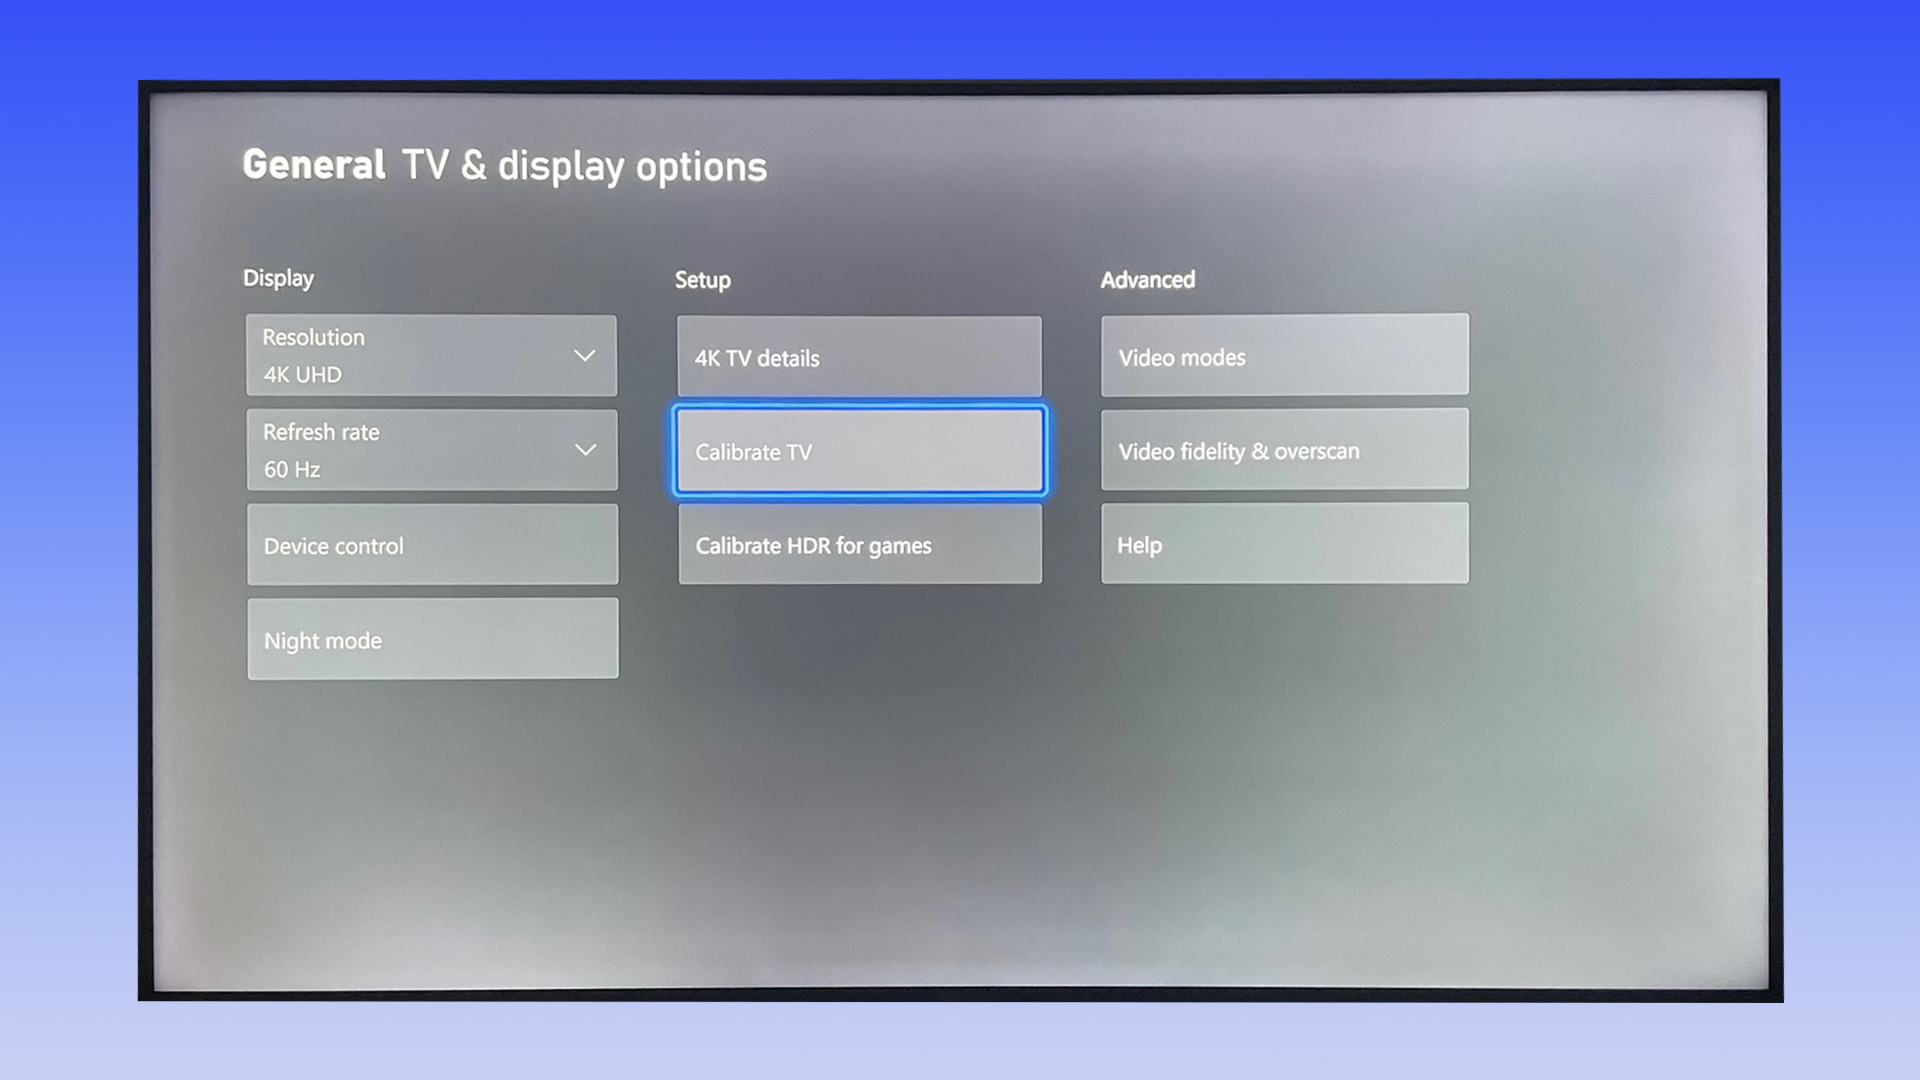
Task: Select 4K TV details setup
Action: [x=858, y=356]
